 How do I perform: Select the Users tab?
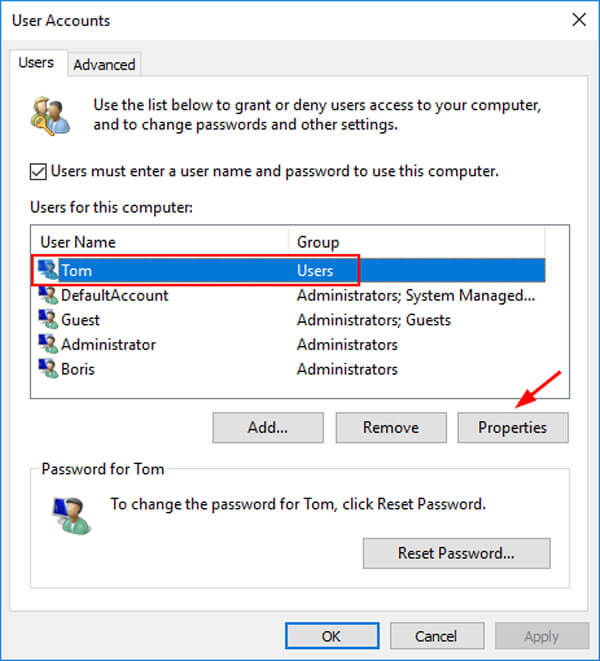tap(36, 62)
